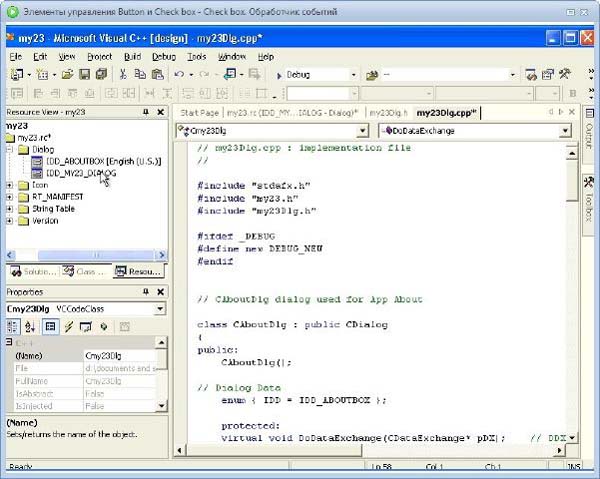
Task: Click Alphabetic sort icon in Properties panel
Action: (x=30, y=327)
